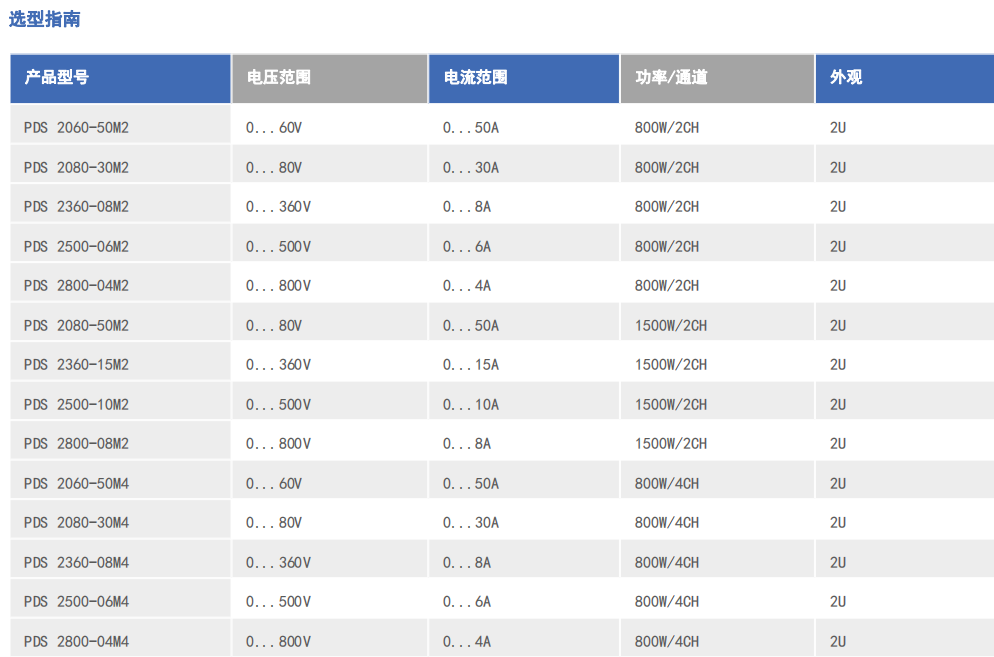Click 1500W/2CH in PDS 2500-10M2 row
The image size is (994, 657).
pos(671,405)
